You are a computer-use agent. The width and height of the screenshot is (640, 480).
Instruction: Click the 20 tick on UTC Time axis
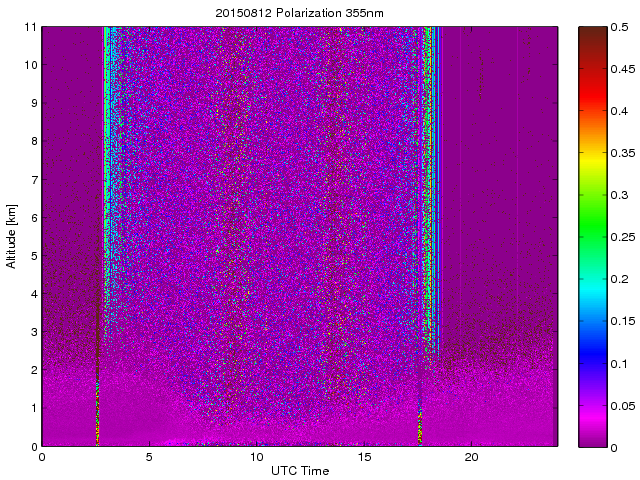[x=472, y=458]
